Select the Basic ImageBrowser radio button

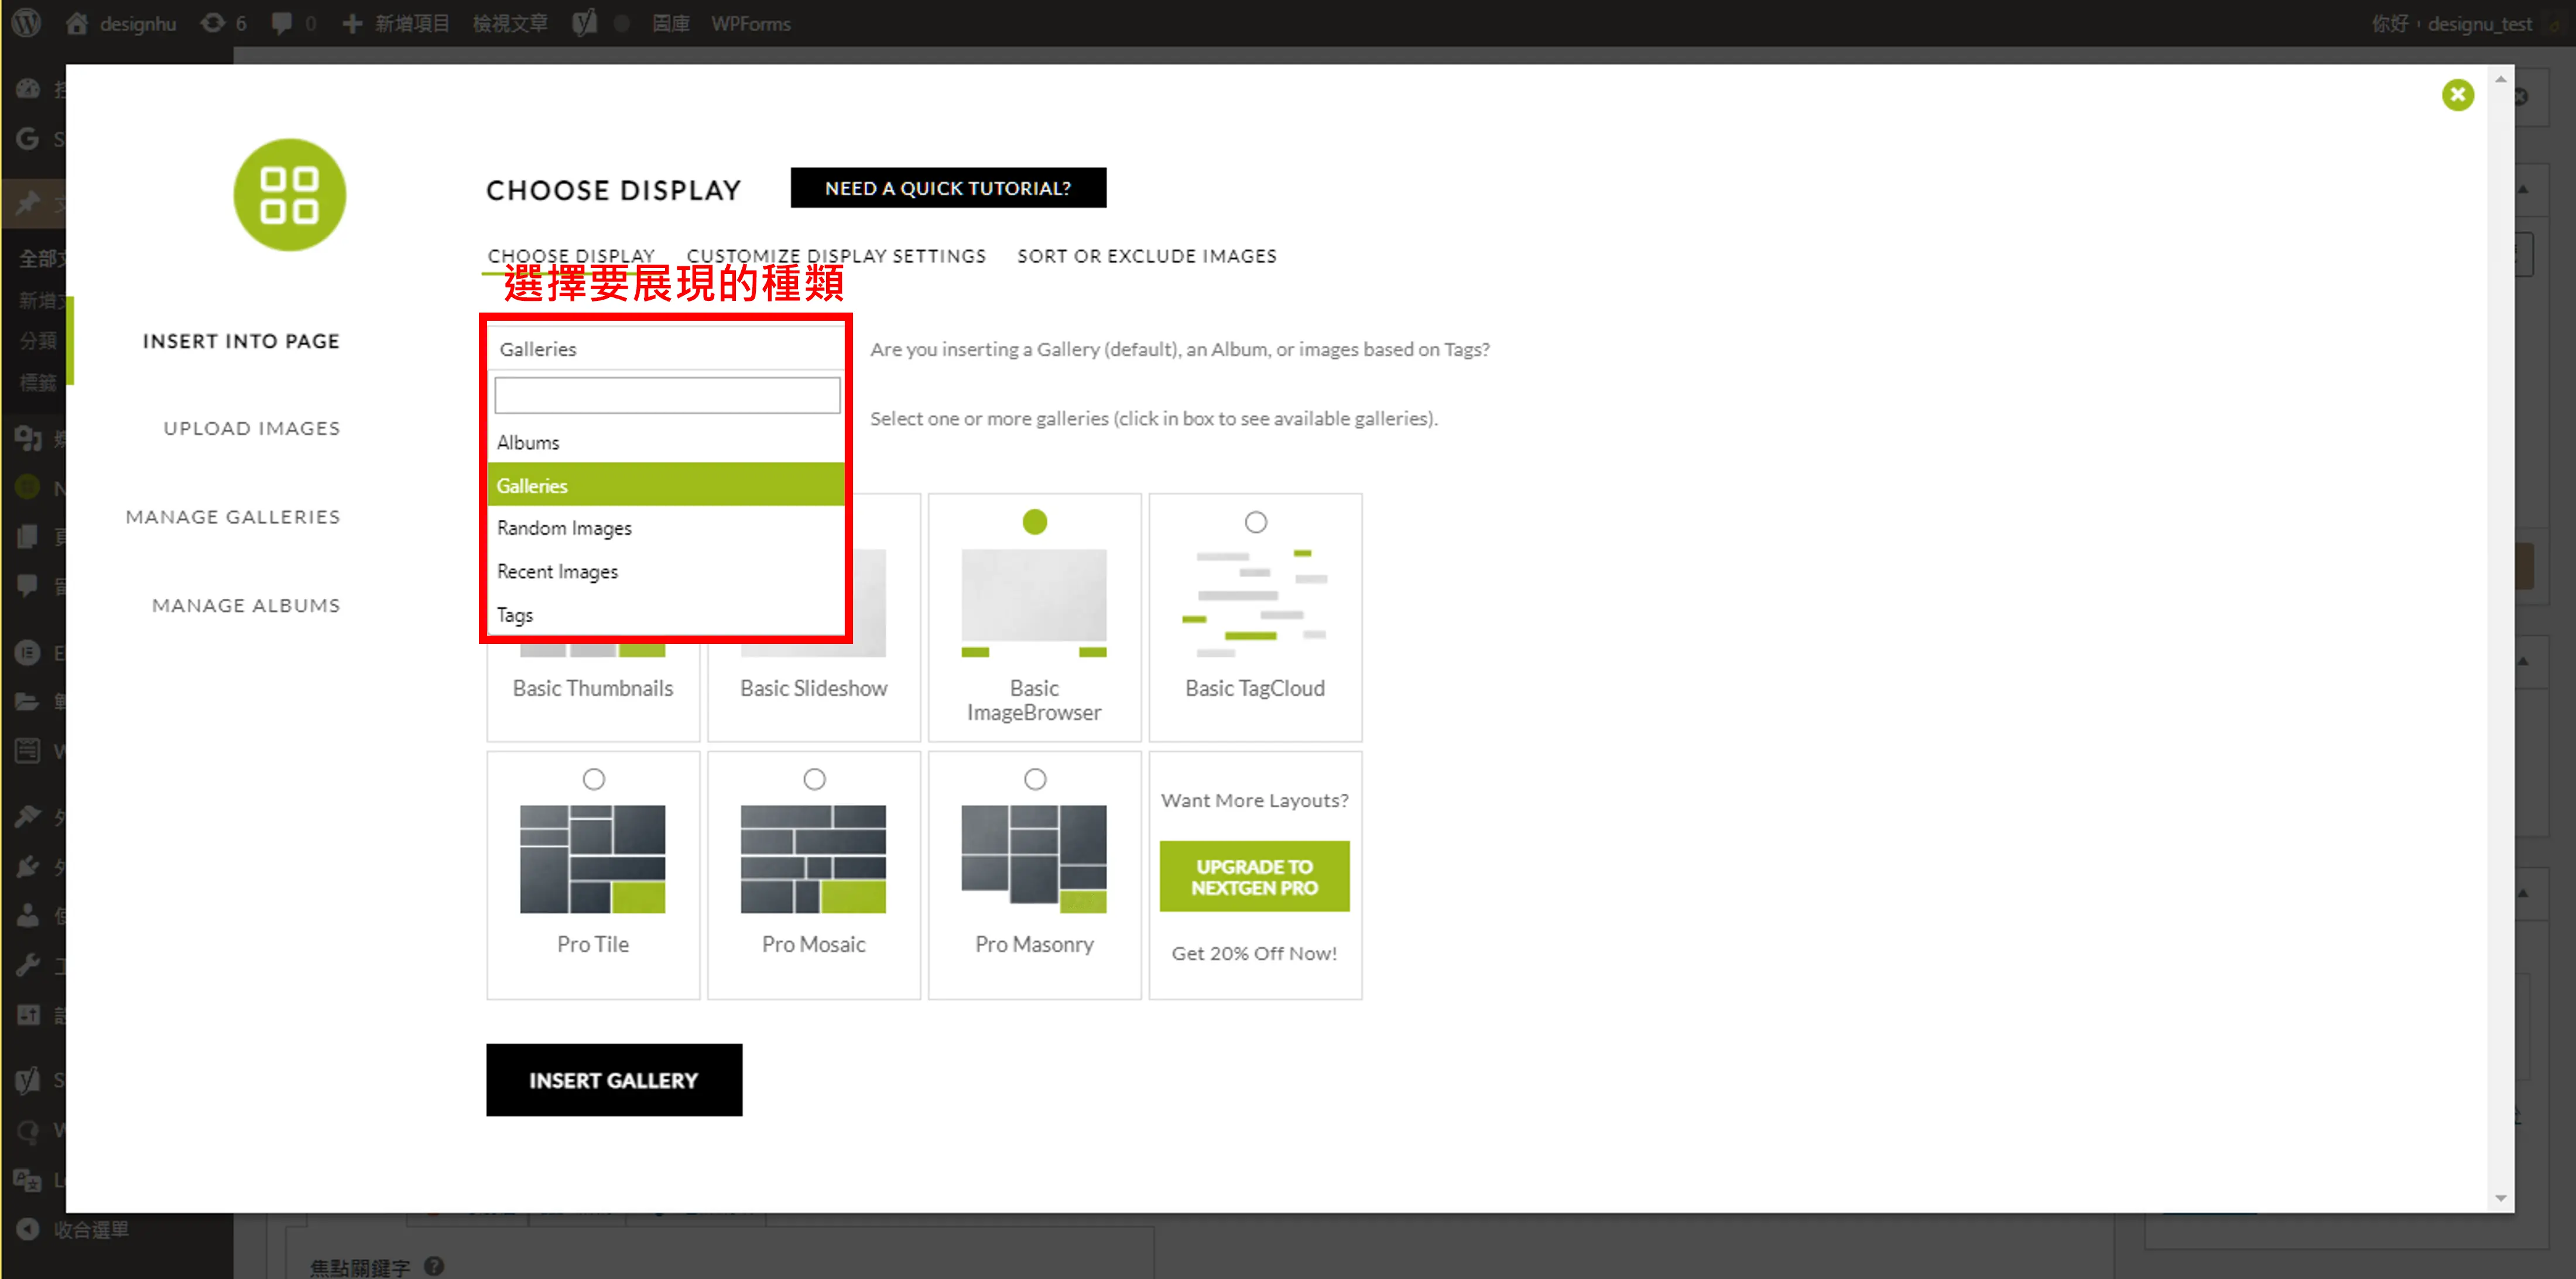1034,522
